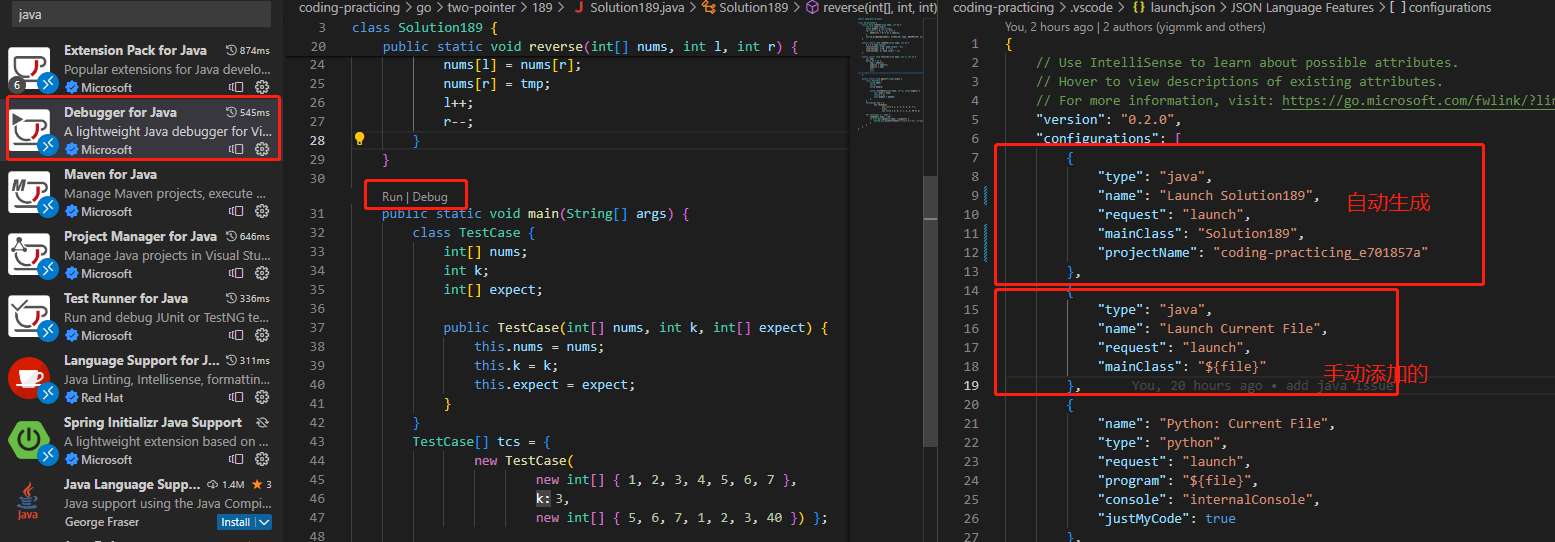The height and width of the screenshot is (542, 1555).
Task: Click Debug above the main method
Action: [x=430, y=197]
